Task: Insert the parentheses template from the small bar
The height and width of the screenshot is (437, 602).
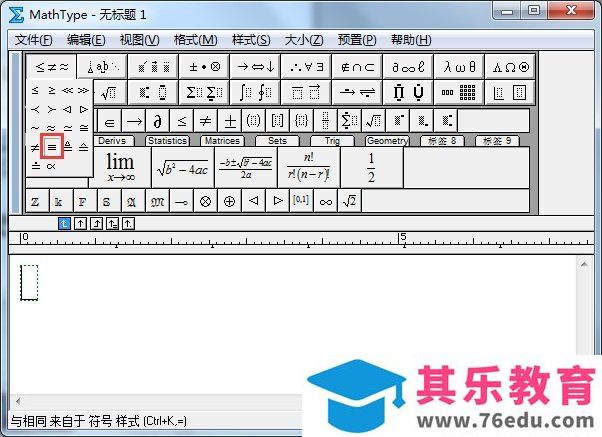Action: 253,122
